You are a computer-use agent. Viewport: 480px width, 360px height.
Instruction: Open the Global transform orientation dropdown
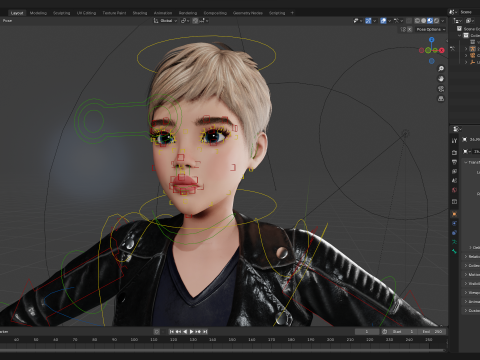tap(165, 21)
